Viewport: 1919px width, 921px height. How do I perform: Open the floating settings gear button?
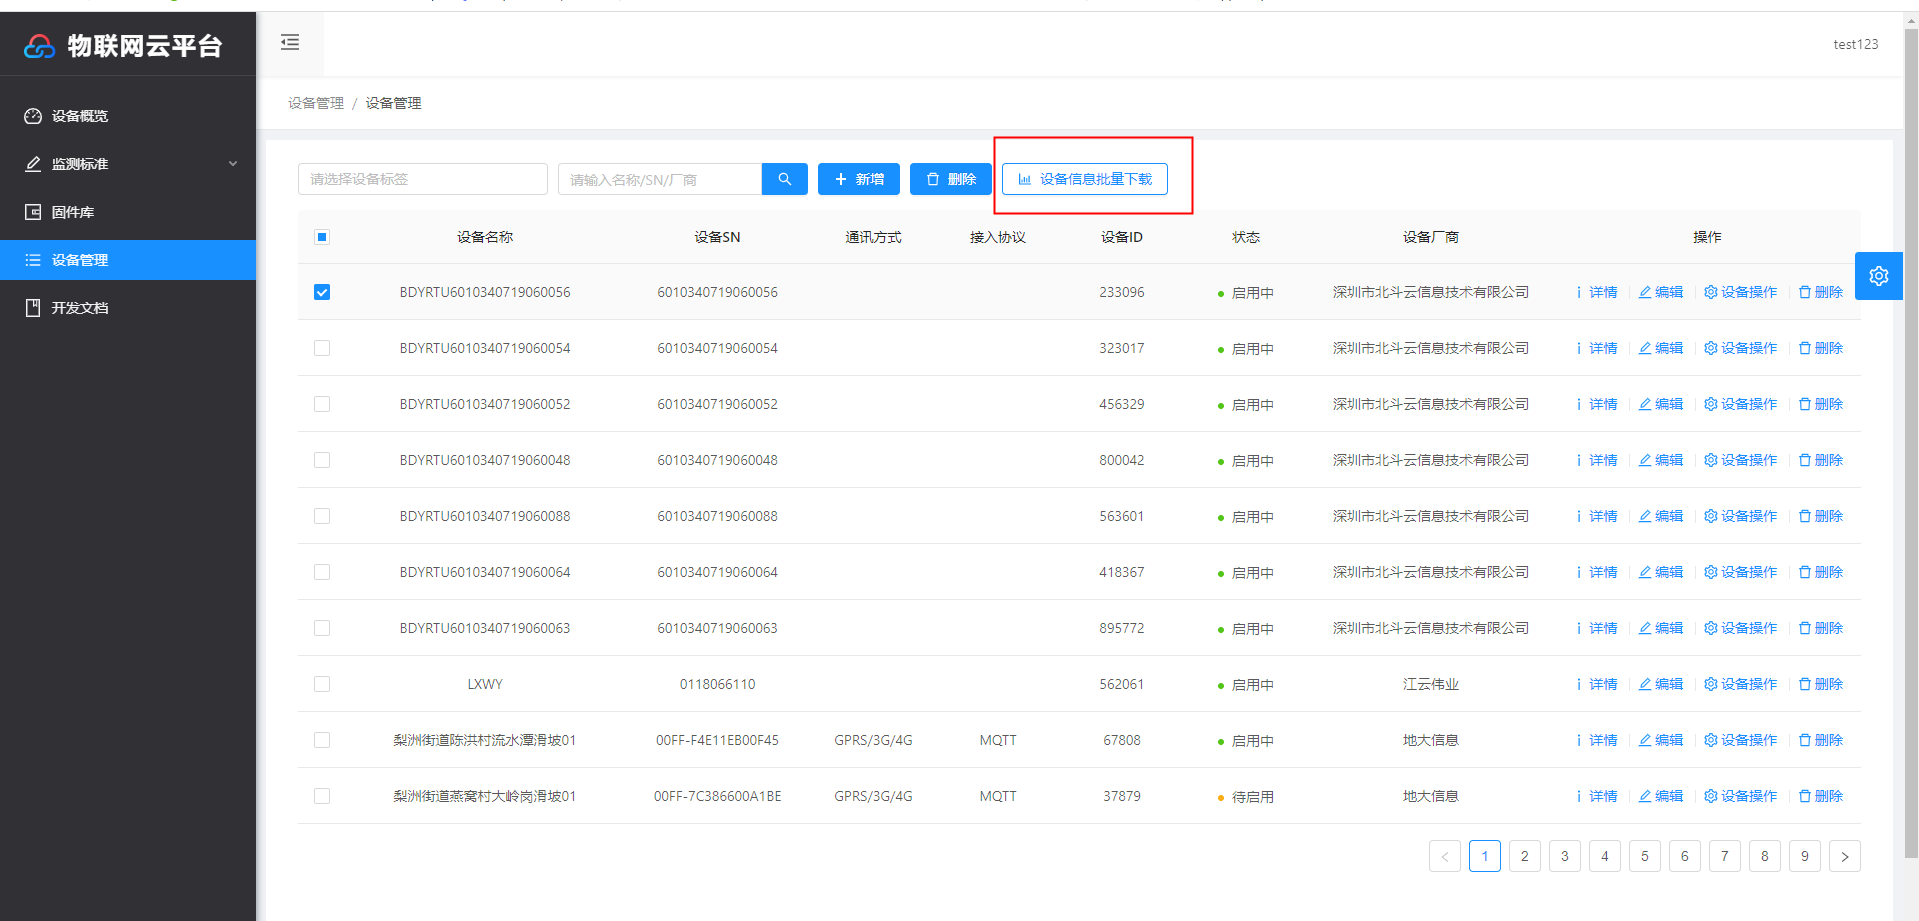click(1878, 276)
